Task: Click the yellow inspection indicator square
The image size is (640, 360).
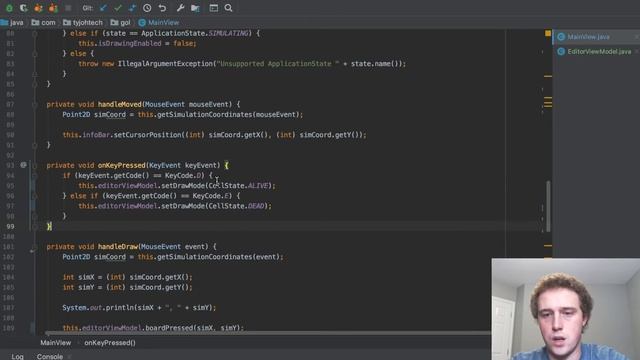Action: click(548, 33)
